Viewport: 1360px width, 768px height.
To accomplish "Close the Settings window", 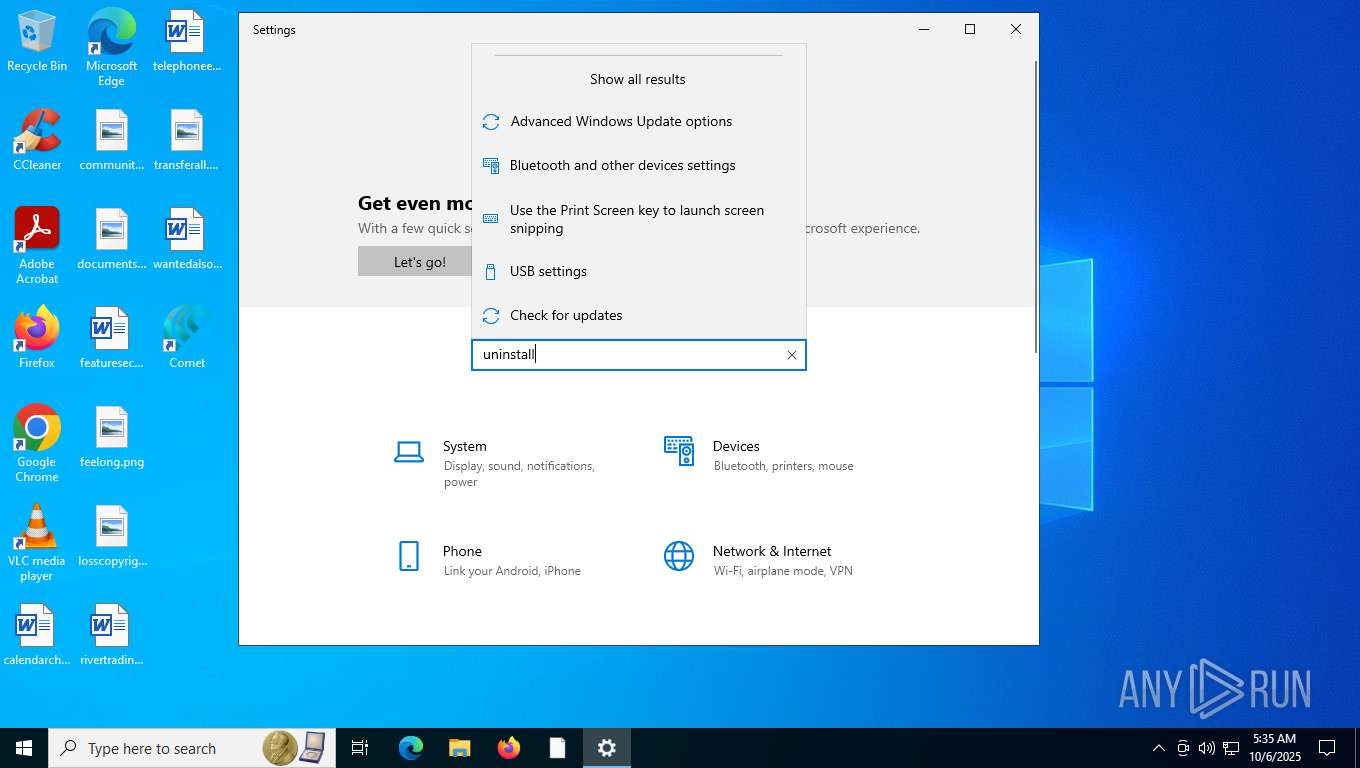I will (x=1015, y=30).
